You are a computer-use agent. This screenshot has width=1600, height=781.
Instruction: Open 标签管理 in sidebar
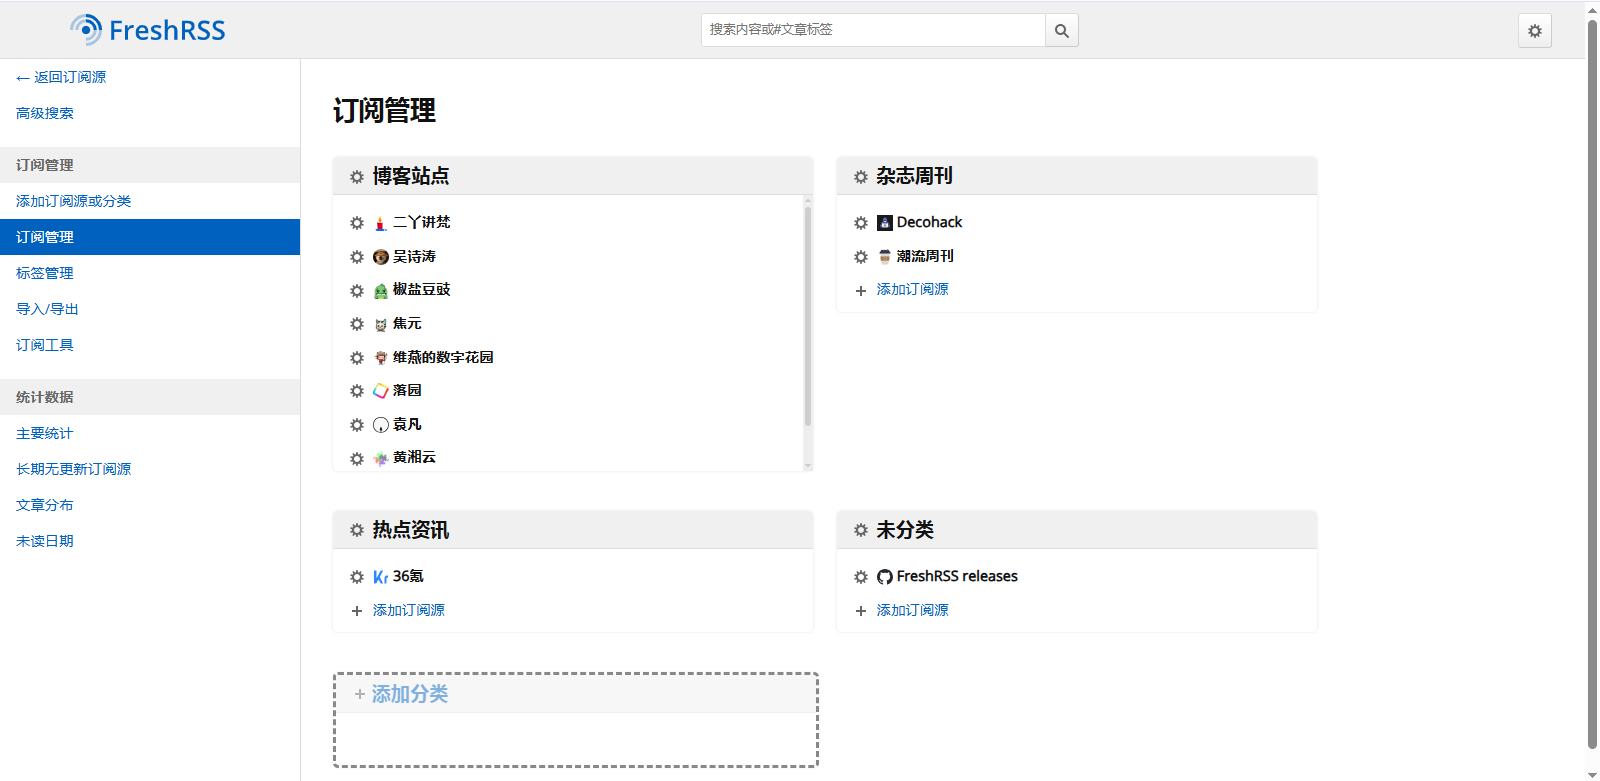(150, 273)
